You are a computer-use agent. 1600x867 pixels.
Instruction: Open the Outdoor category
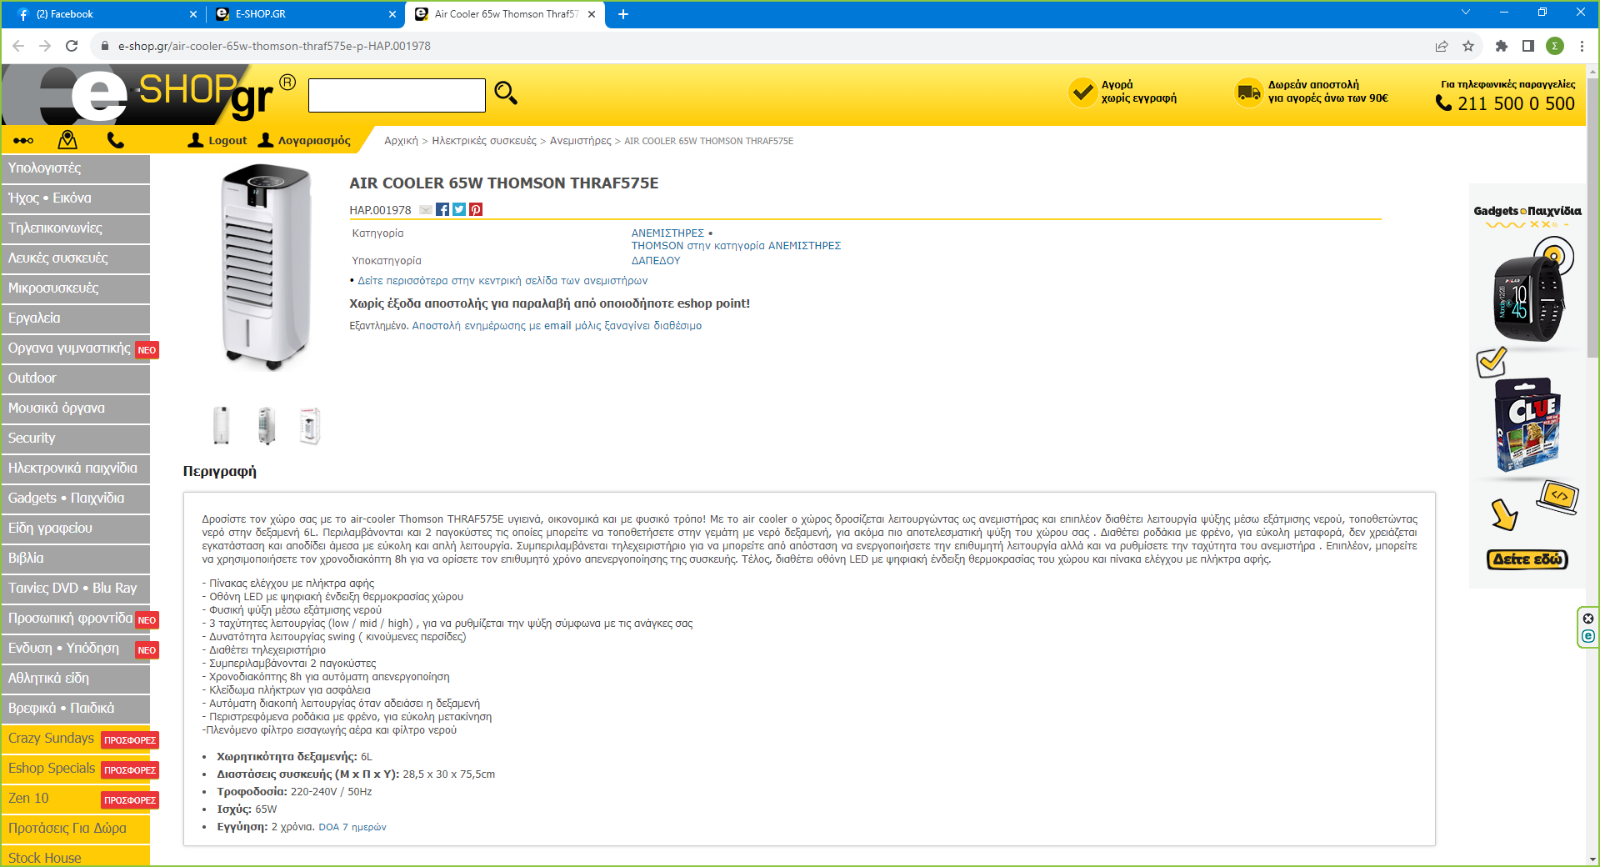pos(76,378)
